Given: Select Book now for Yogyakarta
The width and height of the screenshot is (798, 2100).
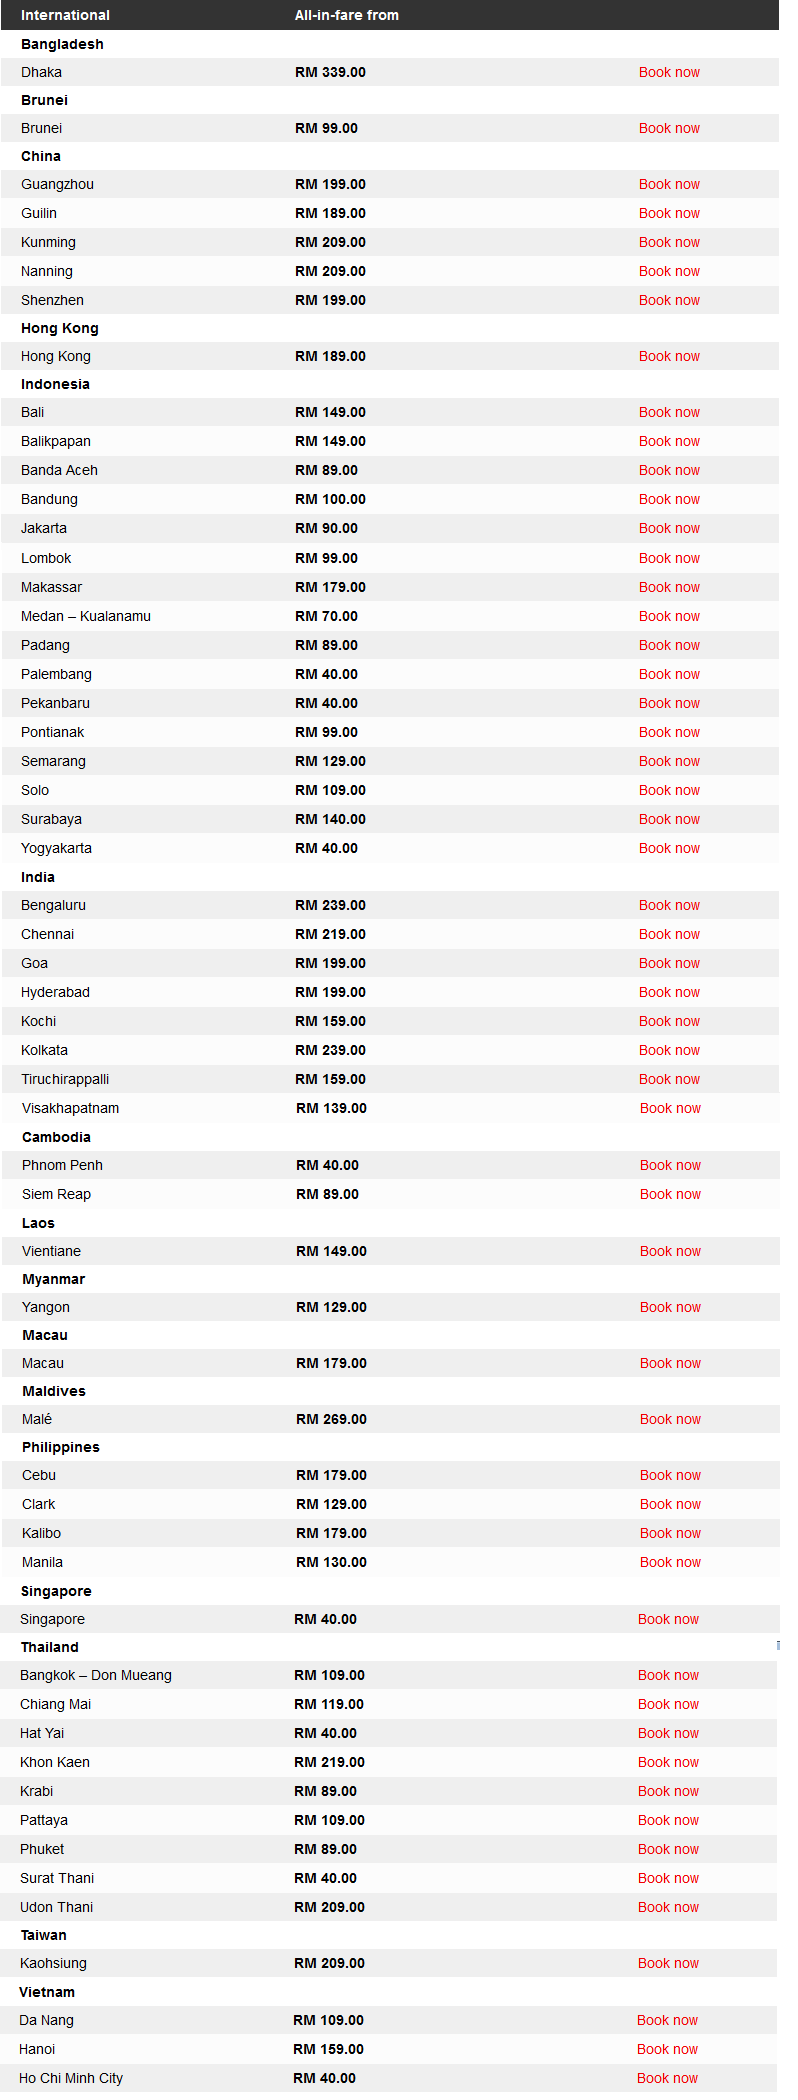Looking at the screenshot, I should coord(669,848).
